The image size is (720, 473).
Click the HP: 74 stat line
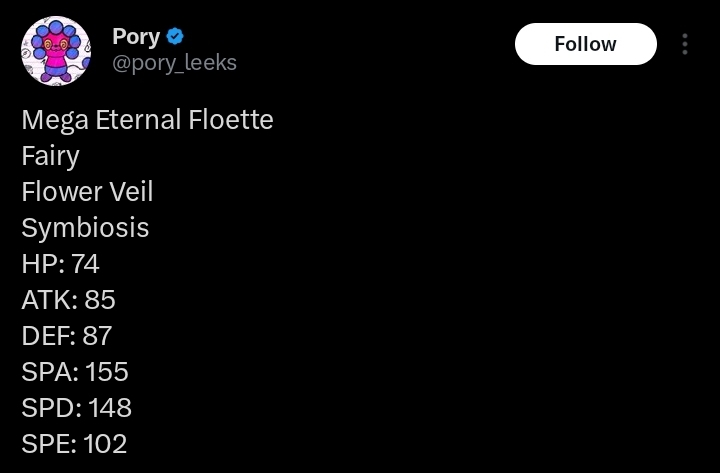(60, 264)
